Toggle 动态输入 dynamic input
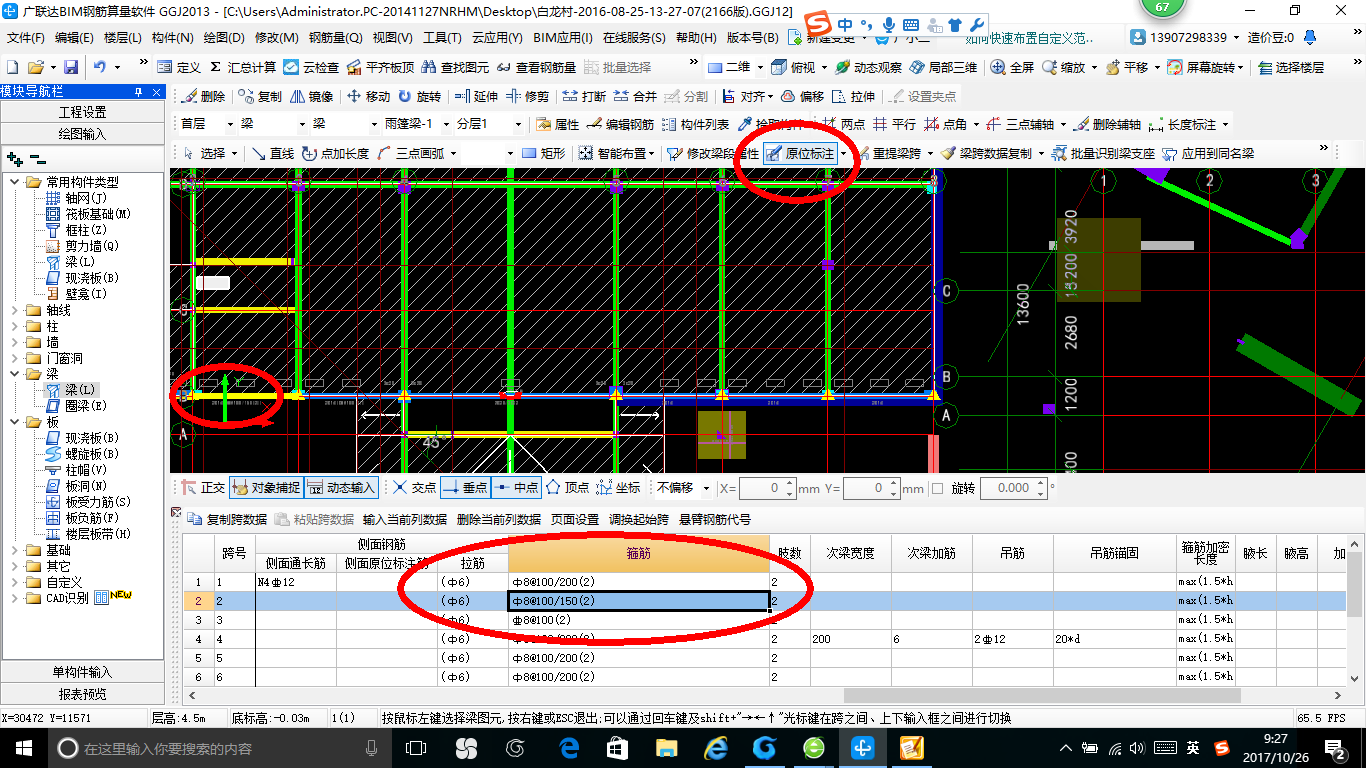 point(340,488)
